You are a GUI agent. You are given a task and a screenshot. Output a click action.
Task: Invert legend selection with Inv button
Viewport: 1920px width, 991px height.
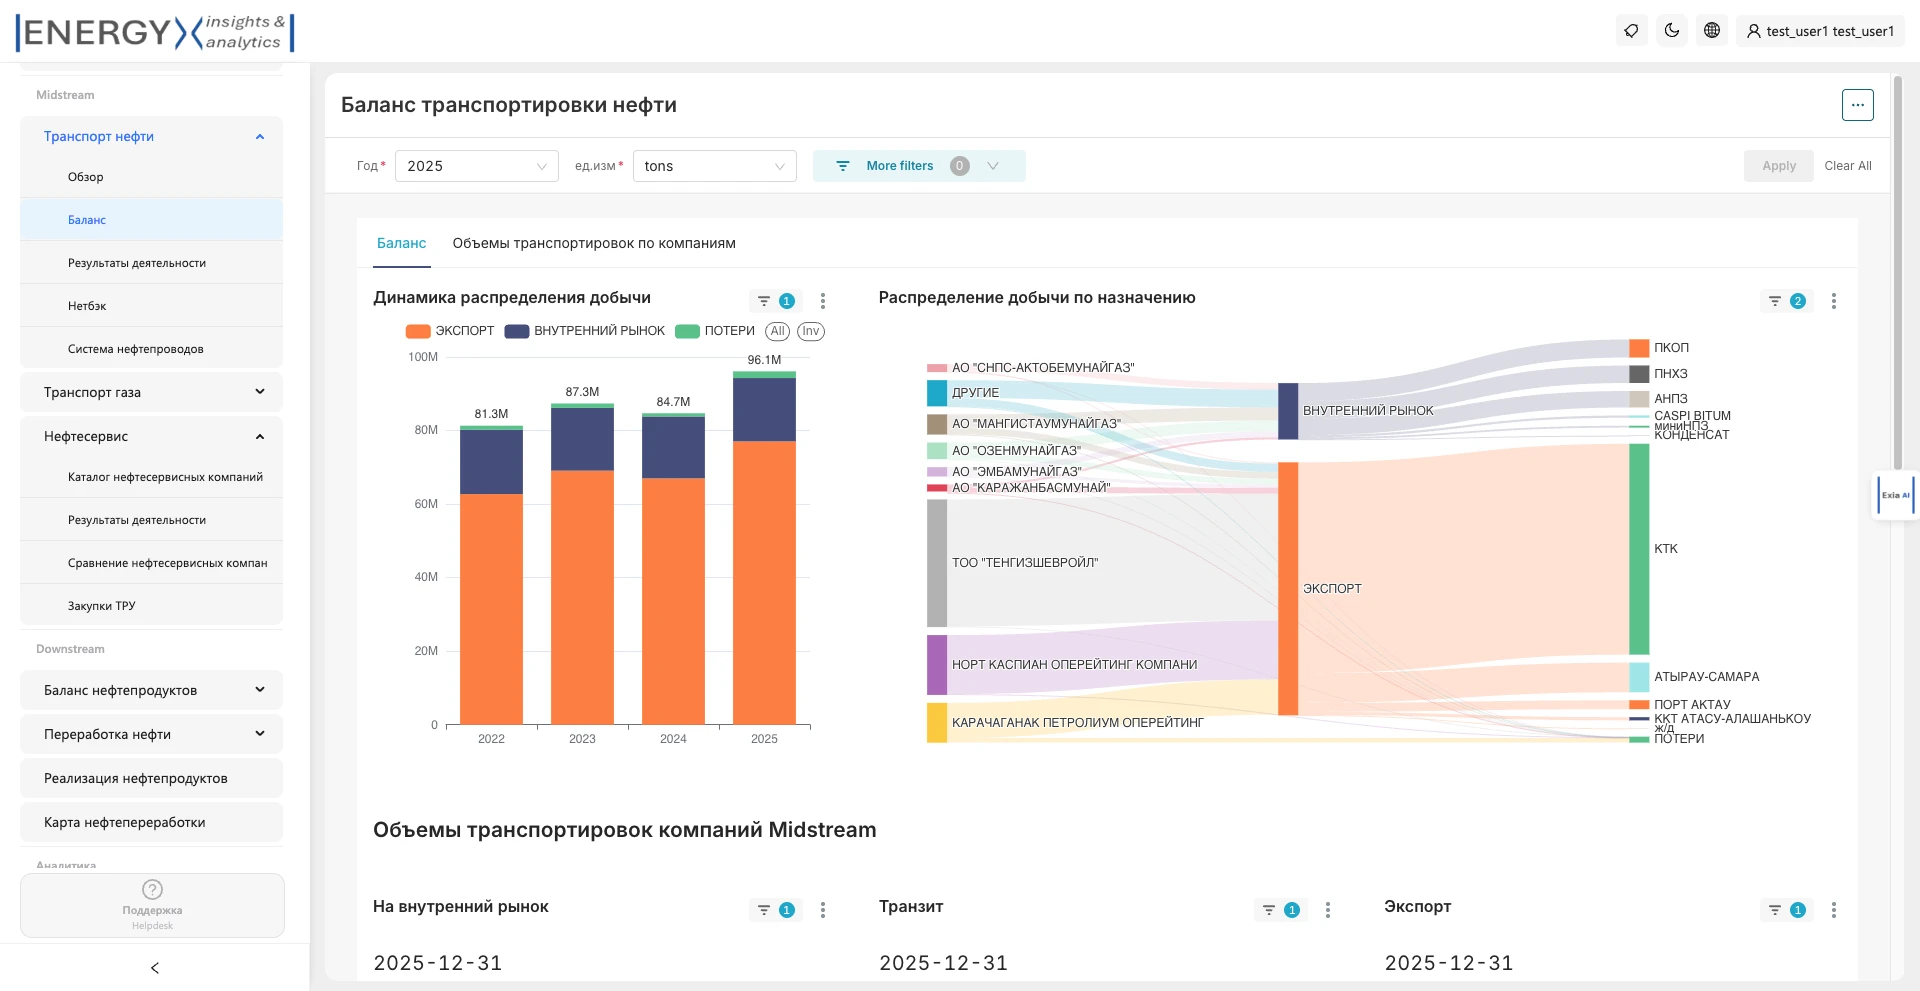point(811,331)
